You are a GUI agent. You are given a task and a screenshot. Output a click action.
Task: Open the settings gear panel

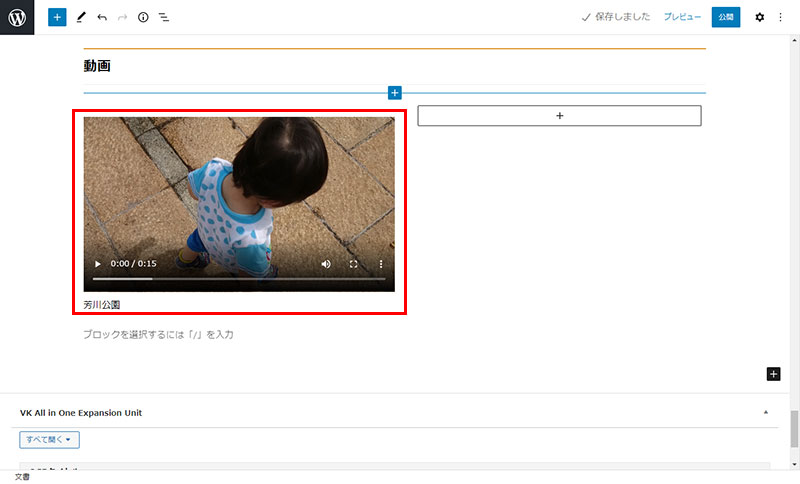(759, 17)
